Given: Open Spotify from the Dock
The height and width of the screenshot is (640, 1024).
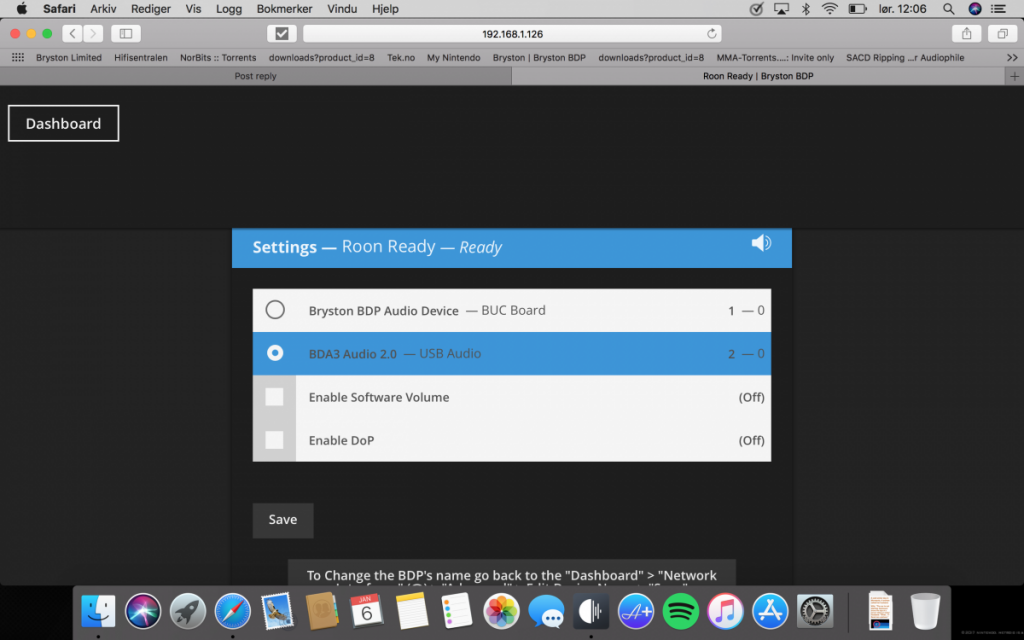Looking at the screenshot, I should pyautogui.click(x=680, y=611).
